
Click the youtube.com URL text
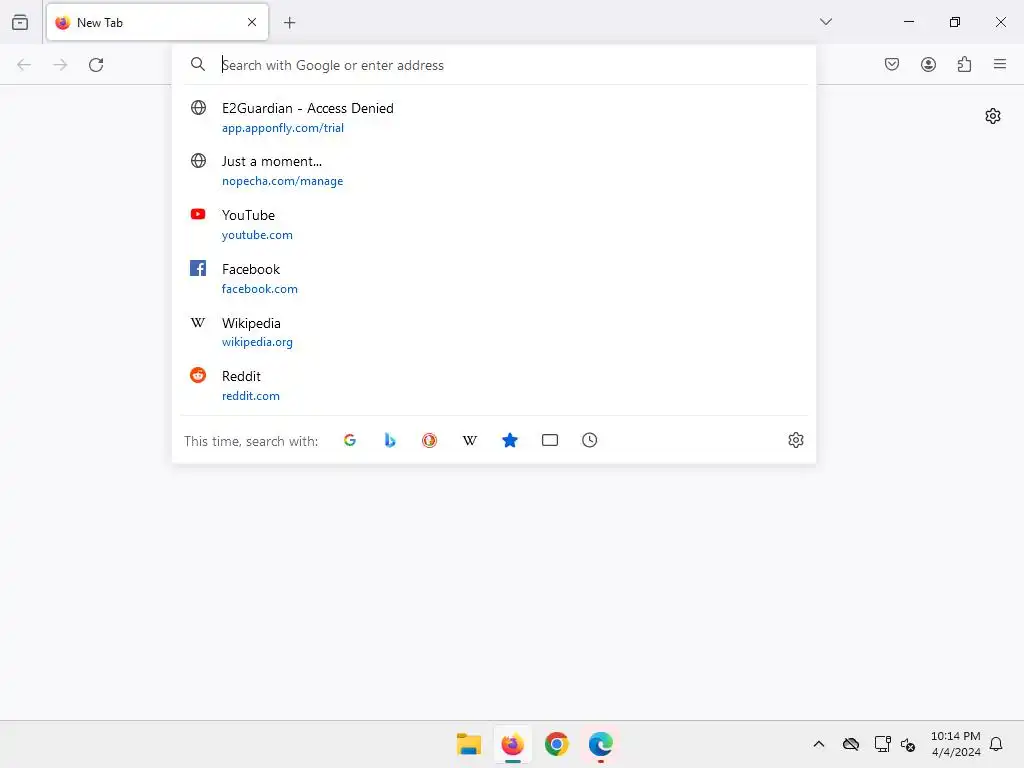pyautogui.click(x=257, y=235)
